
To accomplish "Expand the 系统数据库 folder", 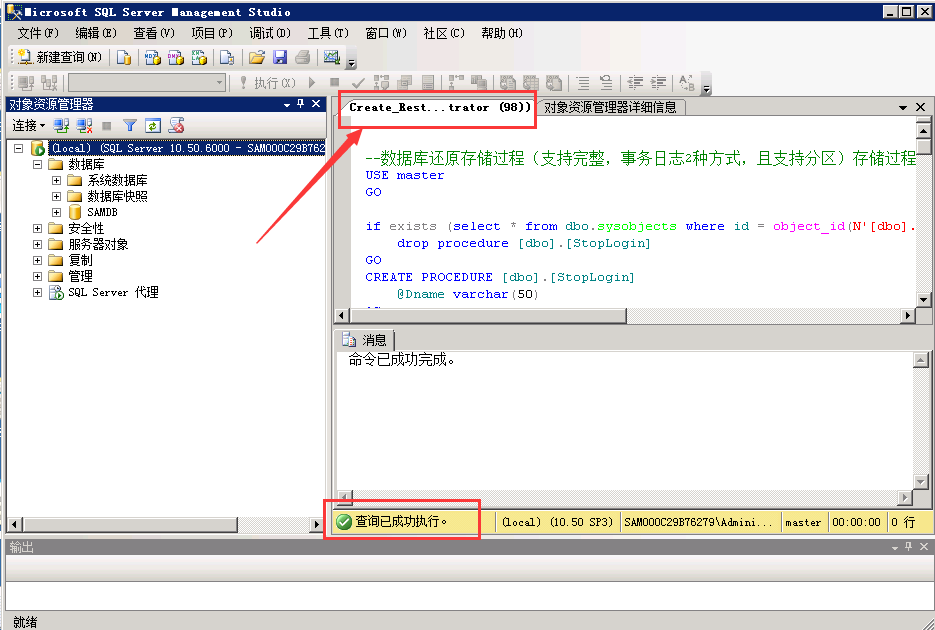I will pos(57,180).
